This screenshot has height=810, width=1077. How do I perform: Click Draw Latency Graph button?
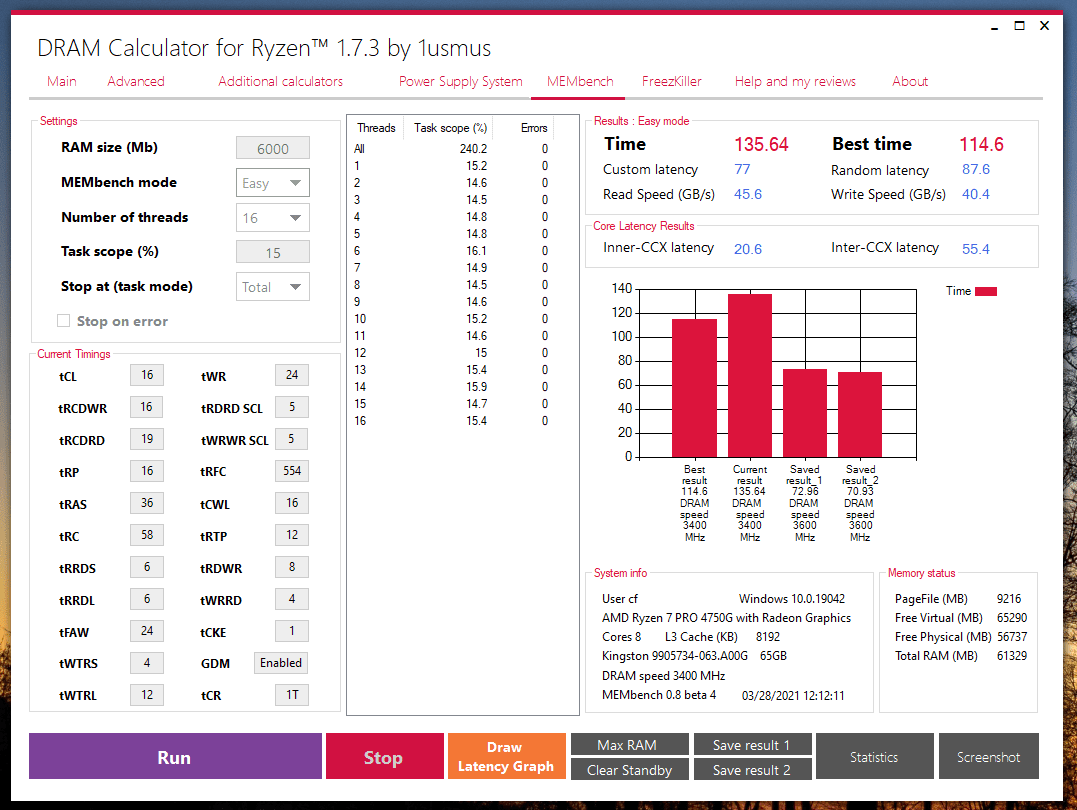tap(507, 756)
